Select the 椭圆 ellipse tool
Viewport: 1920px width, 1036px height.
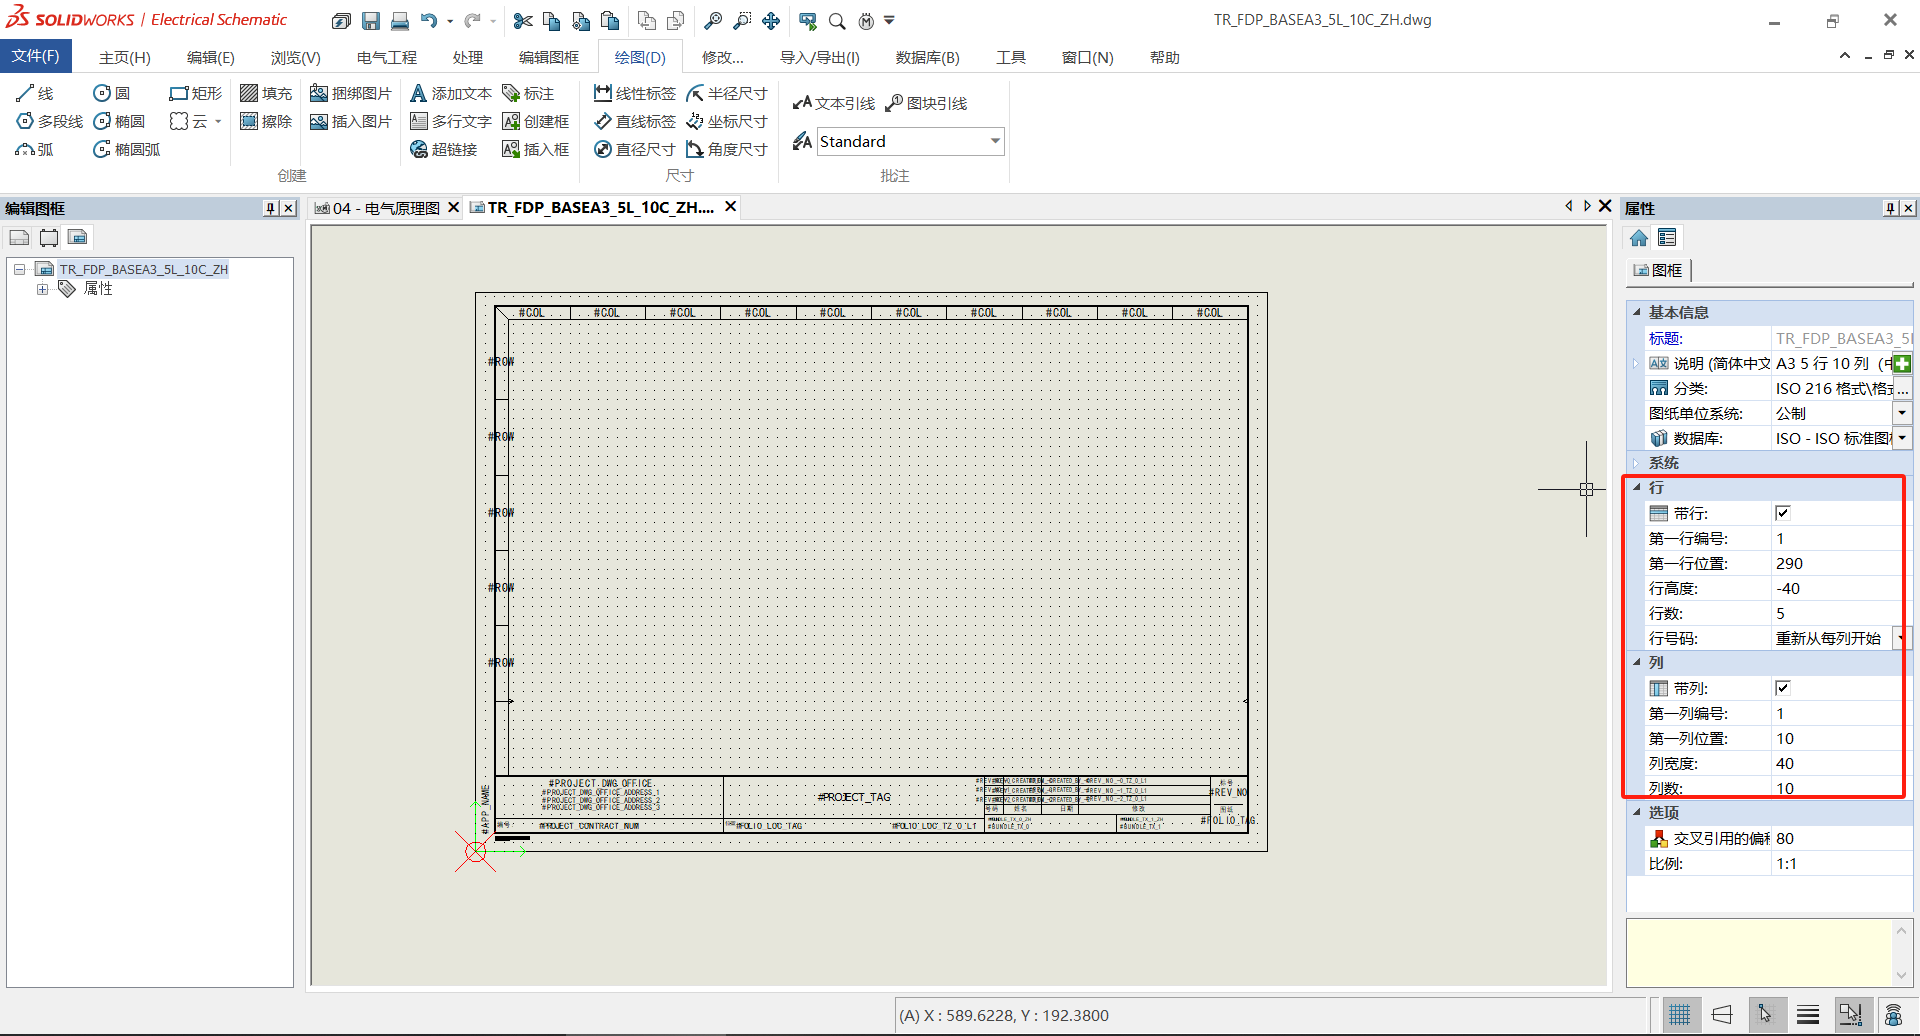coord(119,121)
